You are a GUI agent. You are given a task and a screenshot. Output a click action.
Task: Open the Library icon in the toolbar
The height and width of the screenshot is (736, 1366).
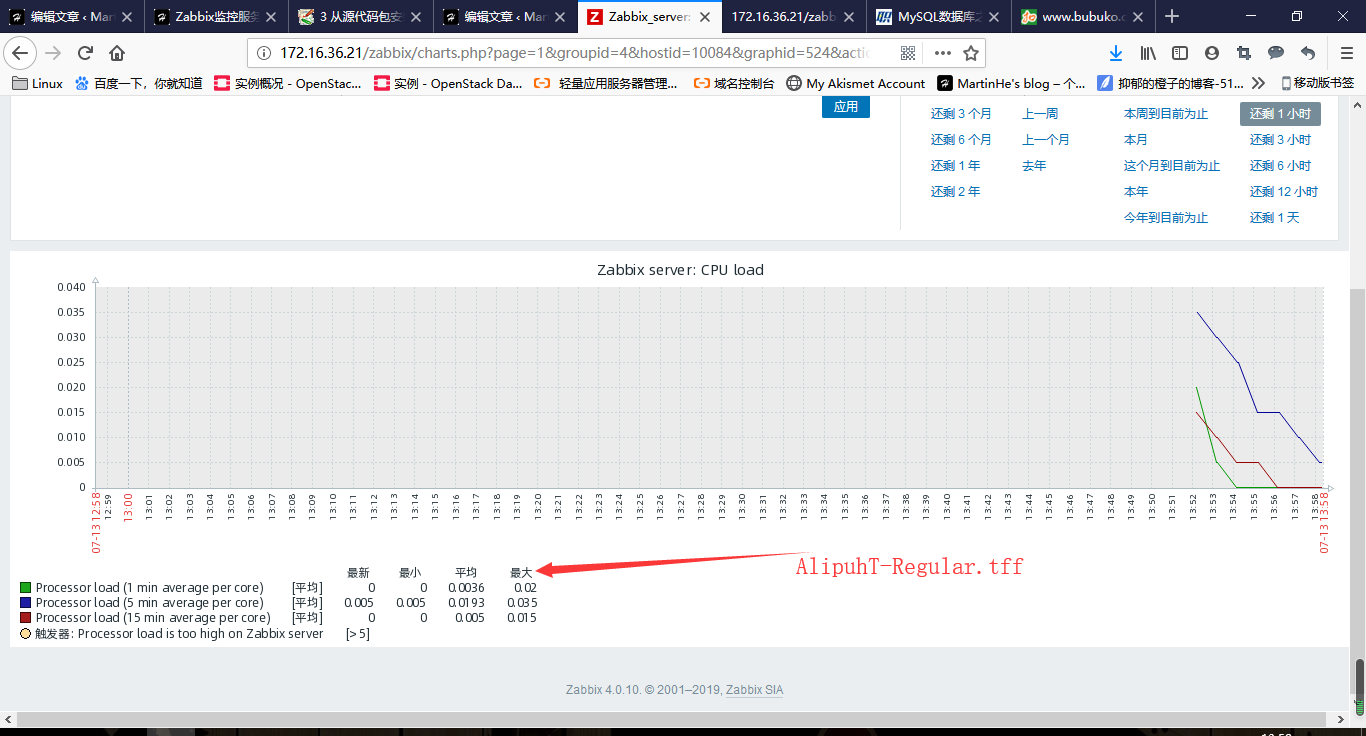coord(1148,53)
